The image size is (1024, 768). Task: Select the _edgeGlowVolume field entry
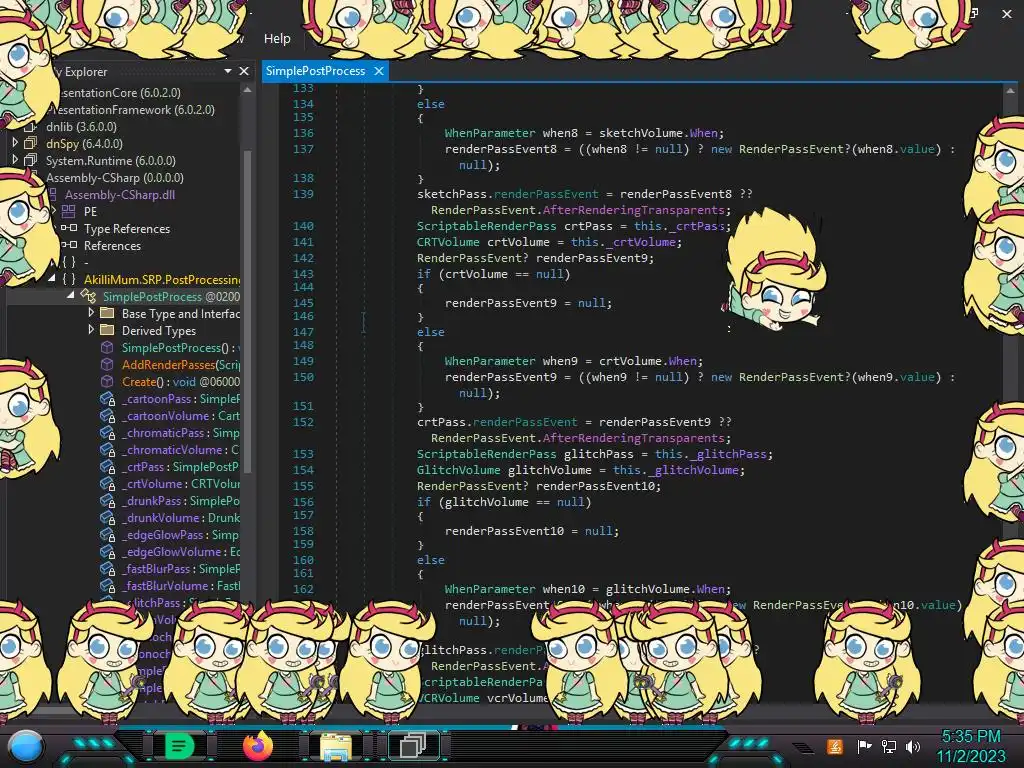[180, 551]
